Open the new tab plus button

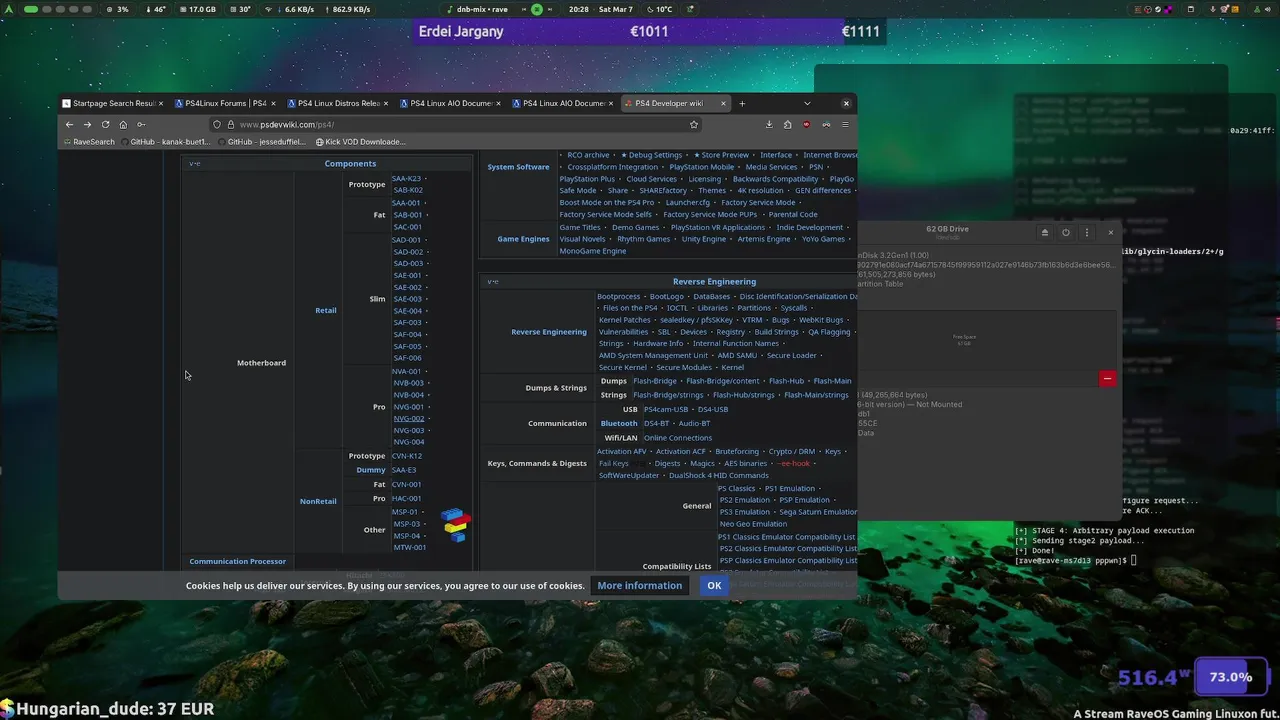point(742,103)
